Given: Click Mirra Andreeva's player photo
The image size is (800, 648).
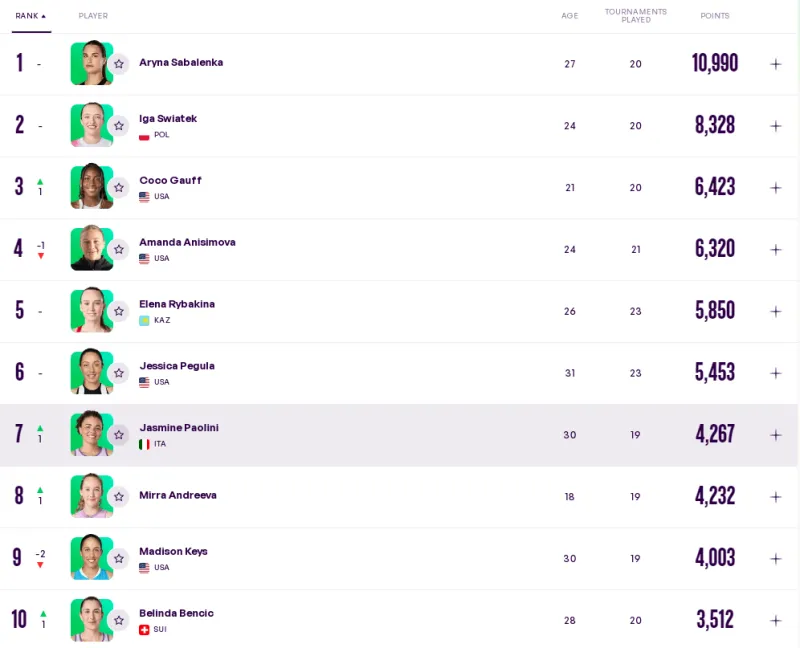Looking at the screenshot, I should coord(90,496).
